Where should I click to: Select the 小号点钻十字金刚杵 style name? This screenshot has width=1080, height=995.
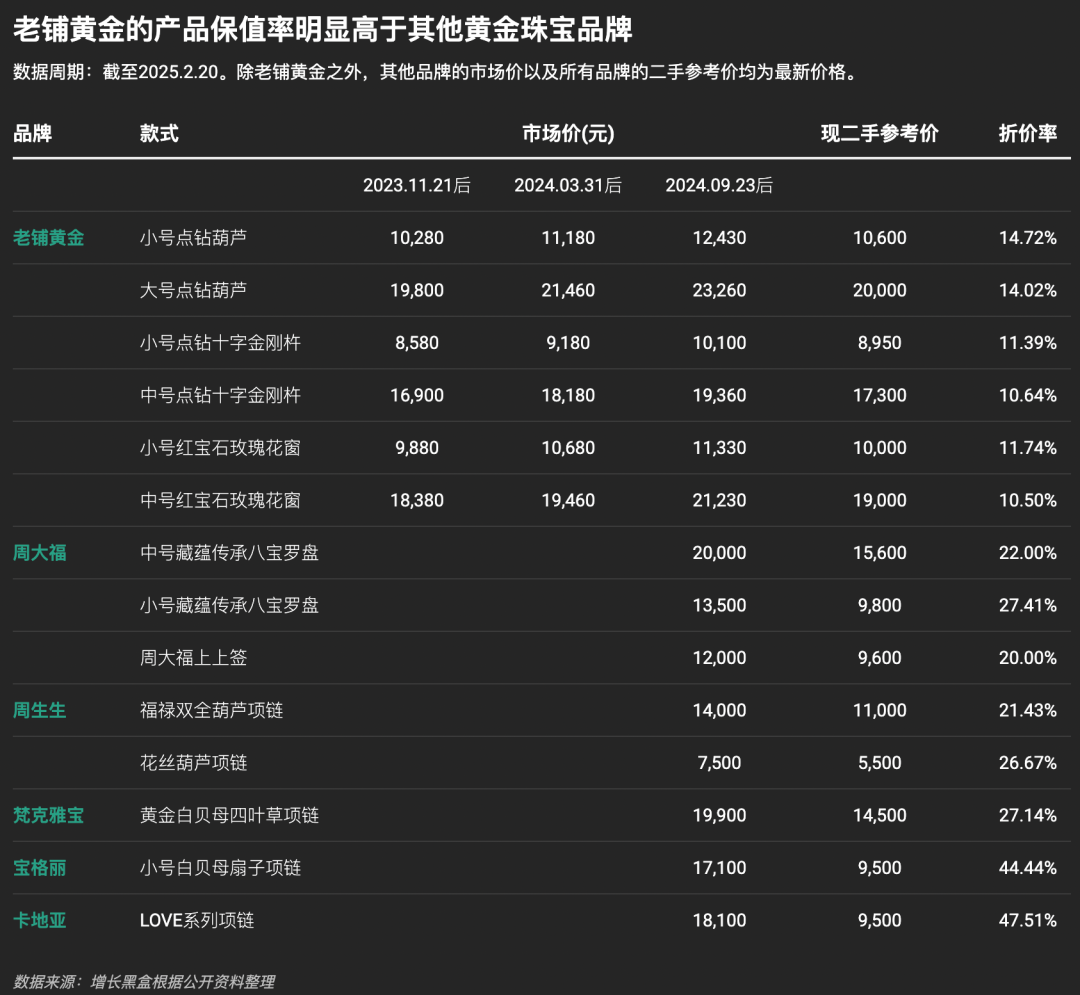(x=220, y=342)
